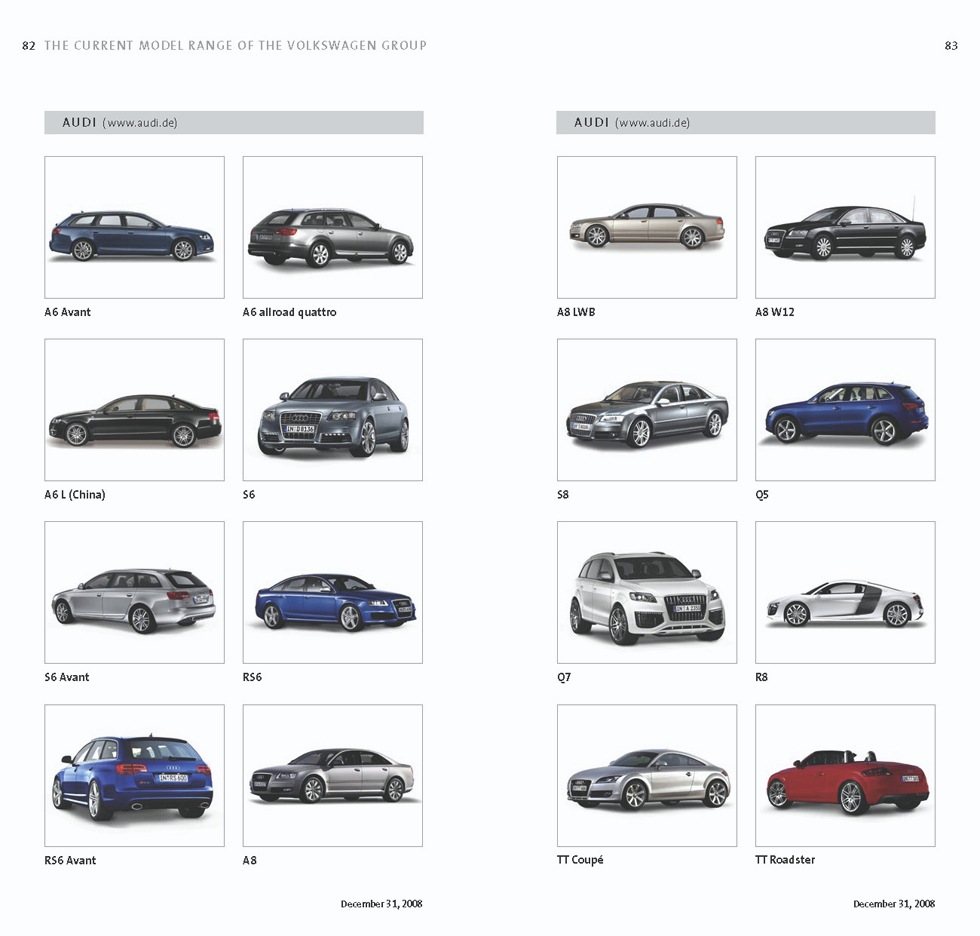980x936 pixels.
Task: Click the black A8 W12 photo
Action: pos(845,228)
